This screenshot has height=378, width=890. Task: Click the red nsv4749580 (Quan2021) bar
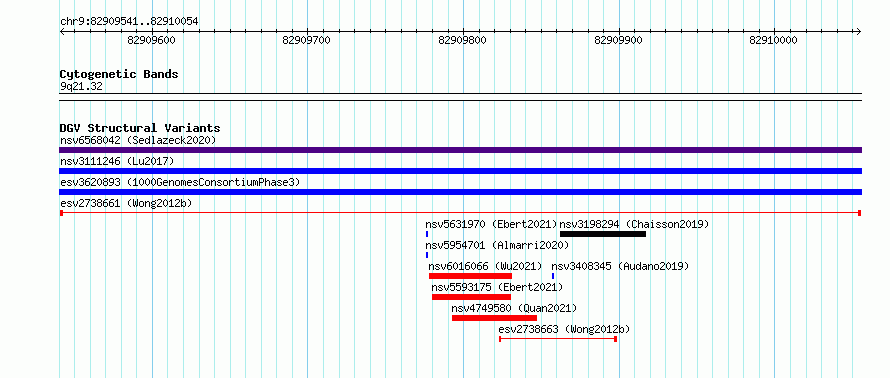(494, 318)
